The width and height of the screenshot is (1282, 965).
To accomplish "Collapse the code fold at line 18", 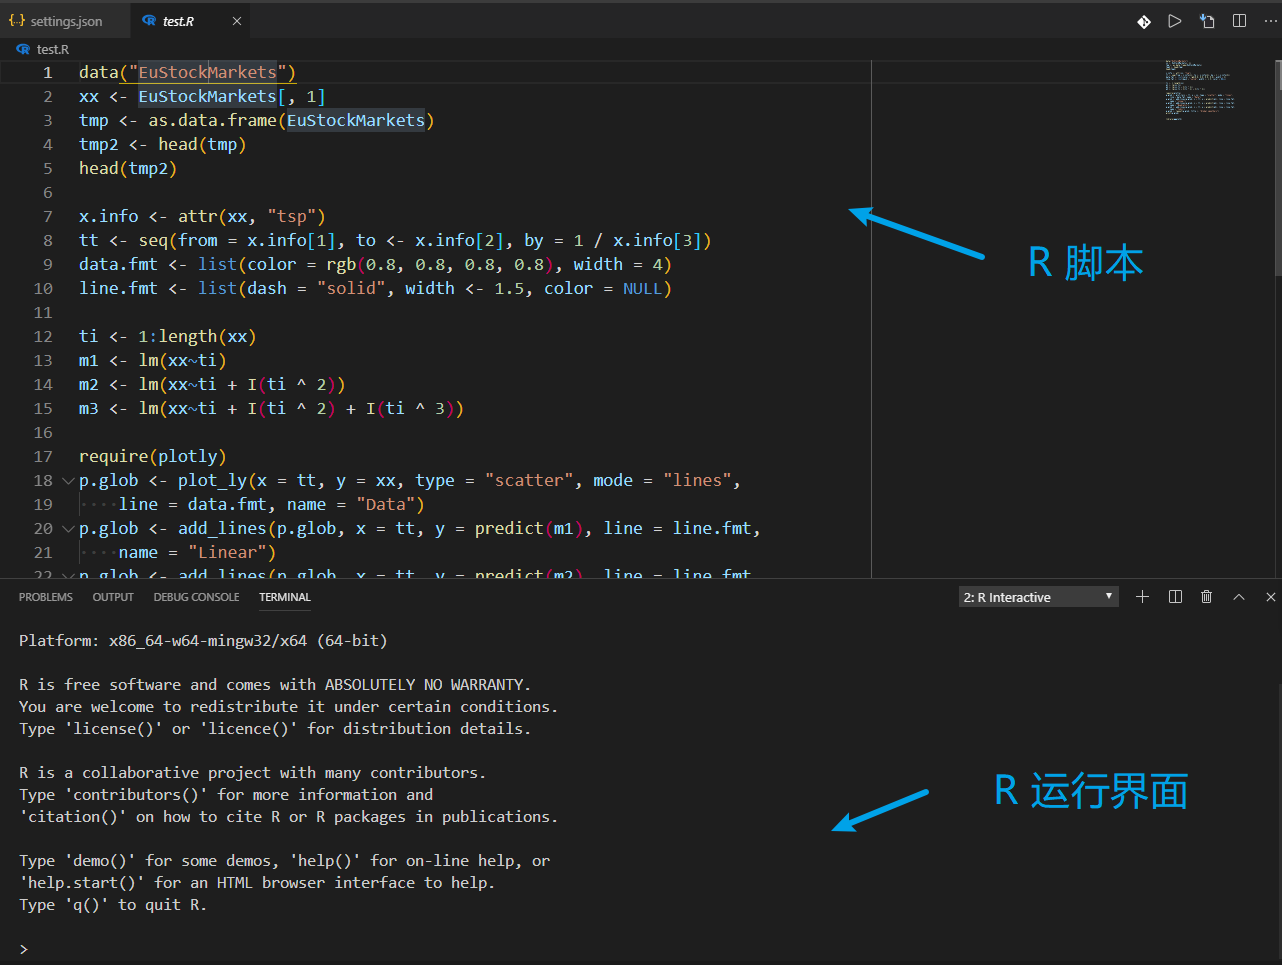I will pos(68,481).
